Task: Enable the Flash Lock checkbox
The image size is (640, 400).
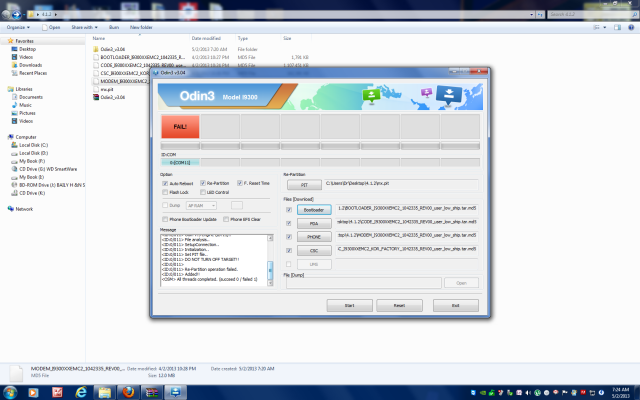Action: (x=165, y=192)
